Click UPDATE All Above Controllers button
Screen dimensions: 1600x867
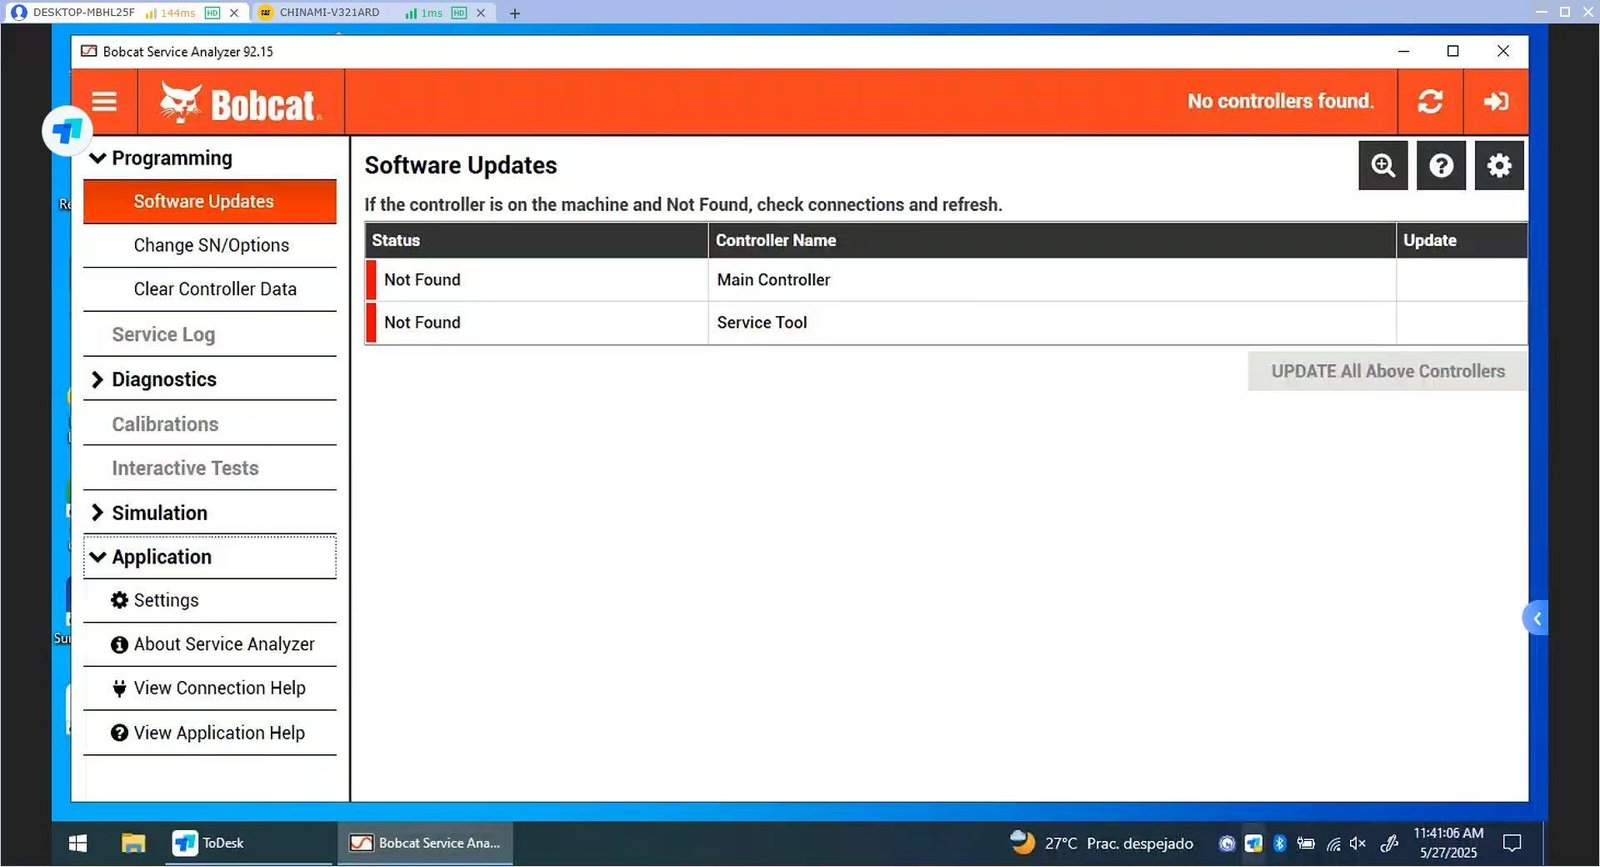point(1388,371)
